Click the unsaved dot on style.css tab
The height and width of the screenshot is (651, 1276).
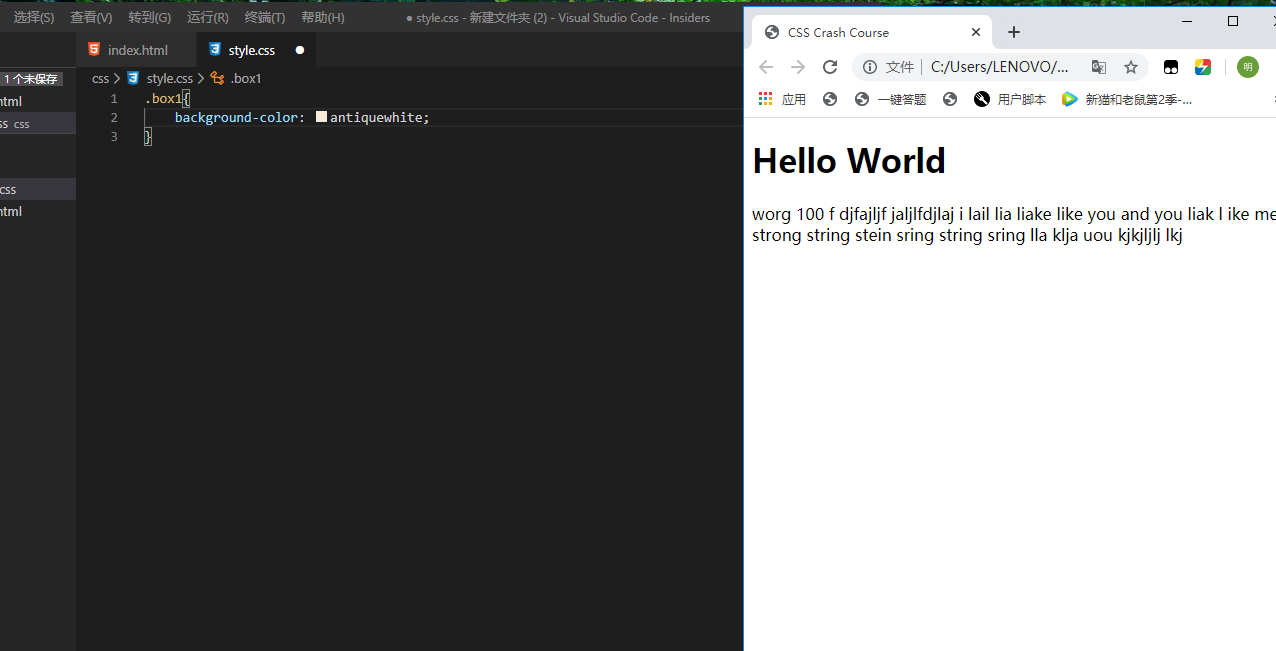pyautogui.click(x=300, y=50)
